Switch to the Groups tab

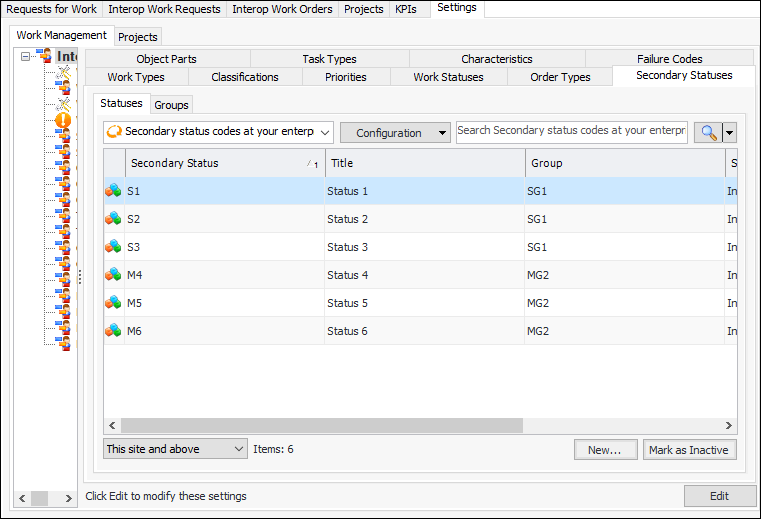[x=171, y=105]
